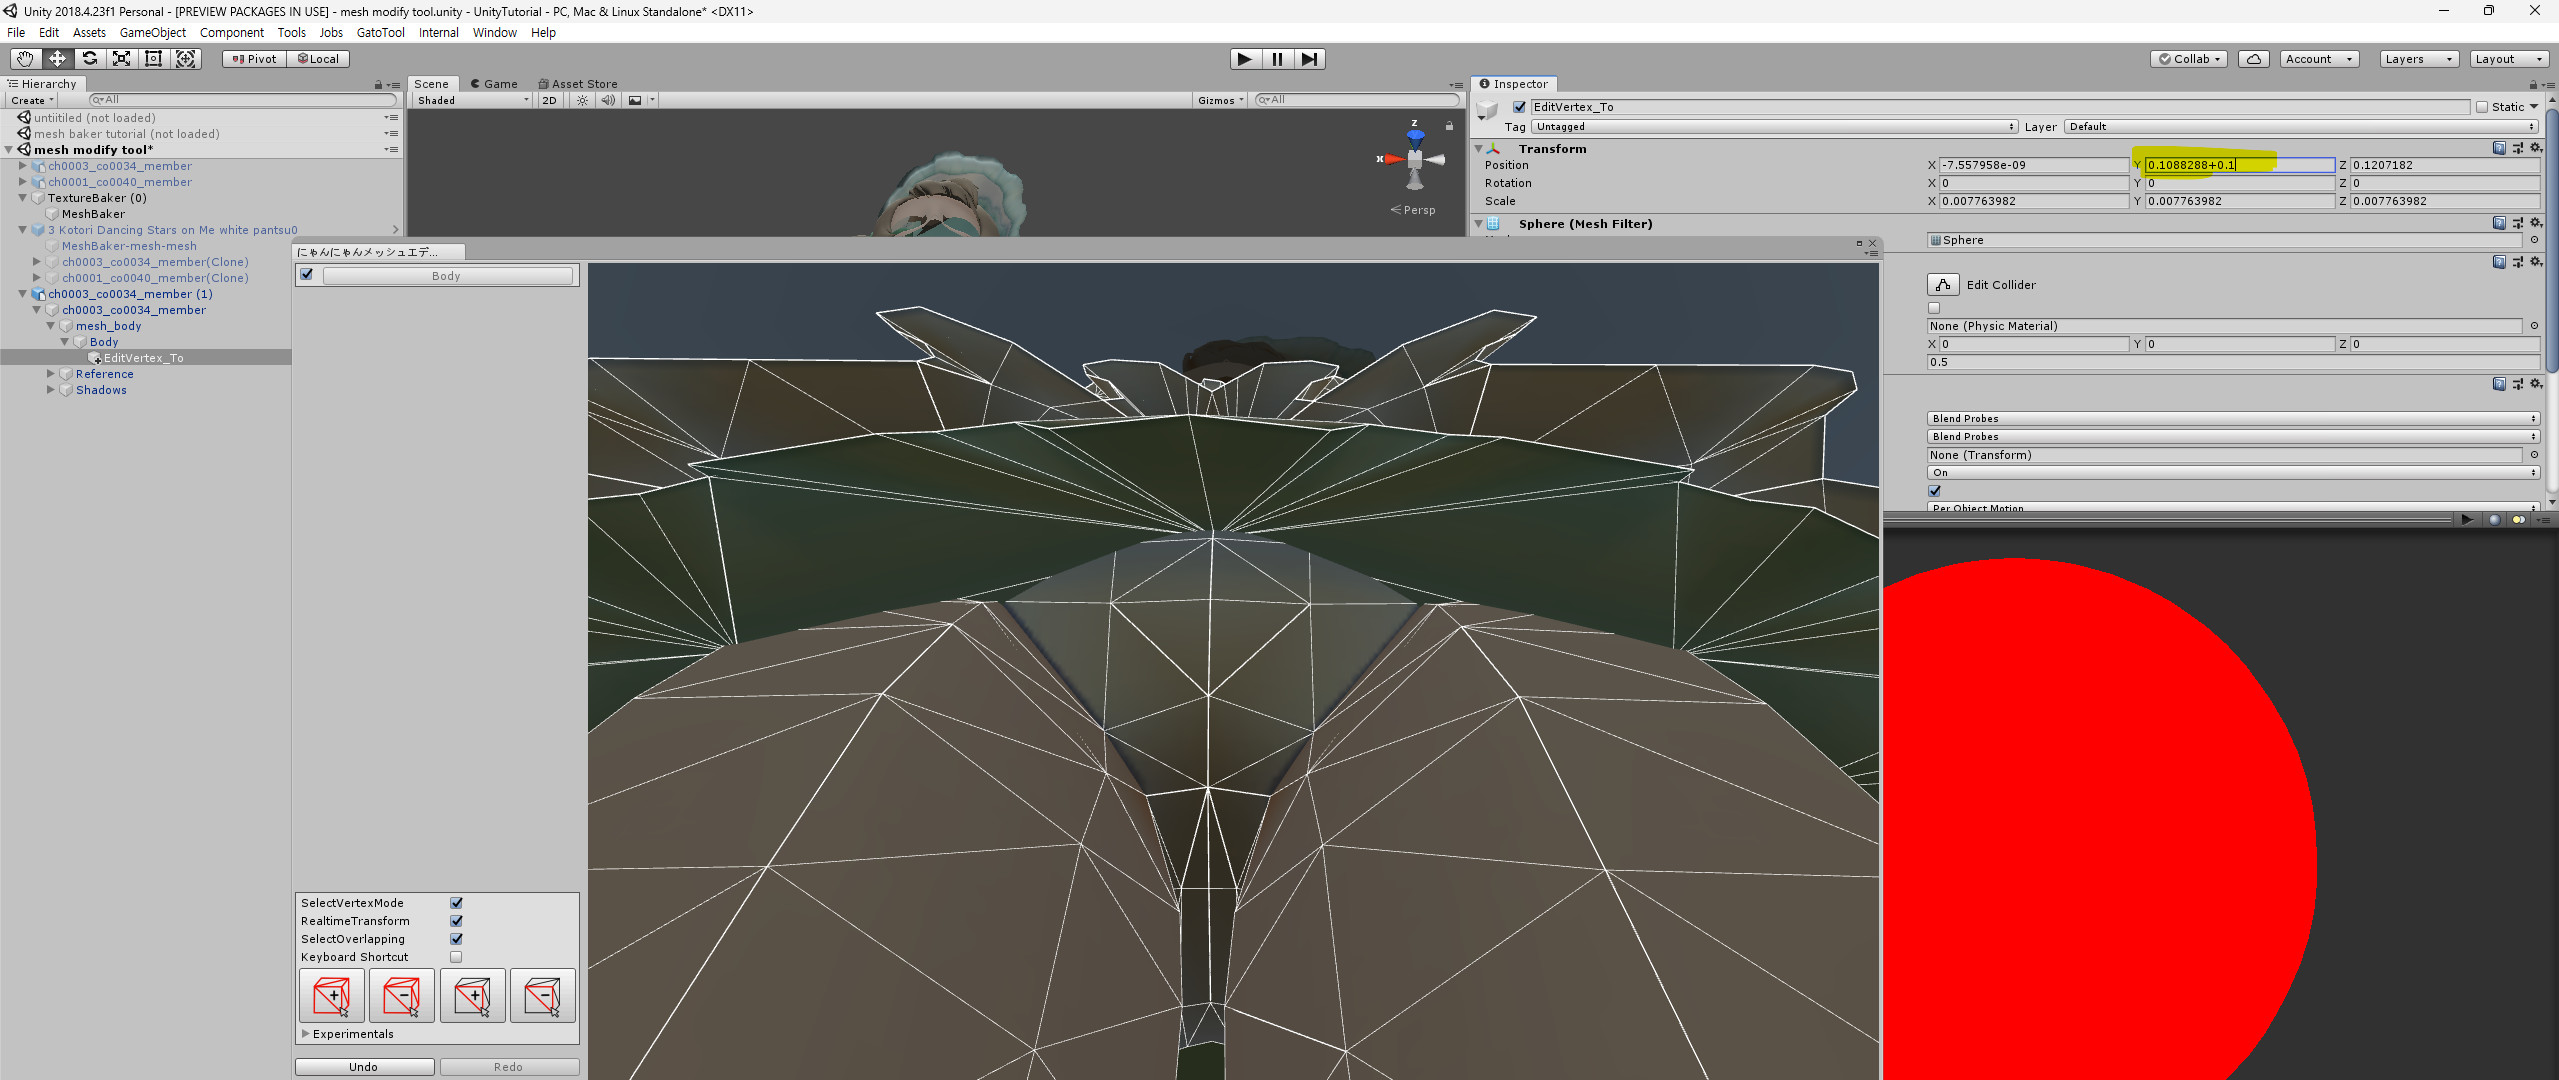Switch to the Game tab

click(x=495, y=84)
